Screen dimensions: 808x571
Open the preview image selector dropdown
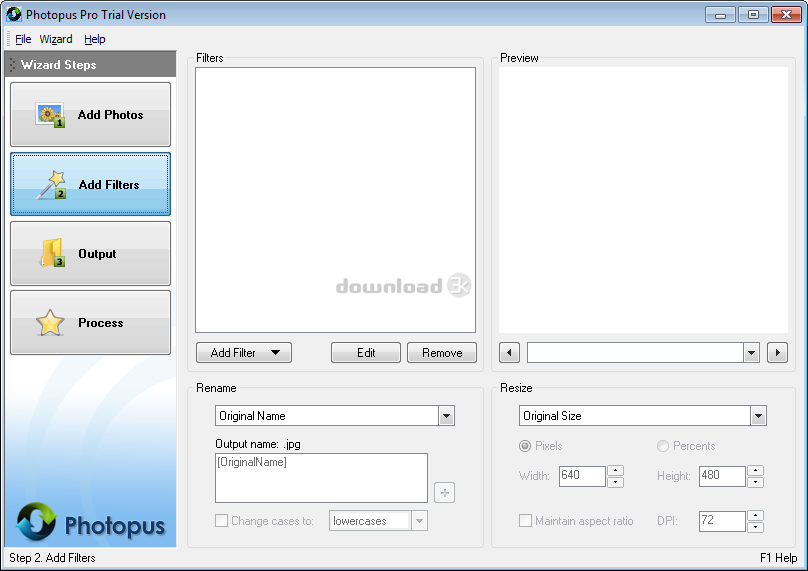click(751, 353)
